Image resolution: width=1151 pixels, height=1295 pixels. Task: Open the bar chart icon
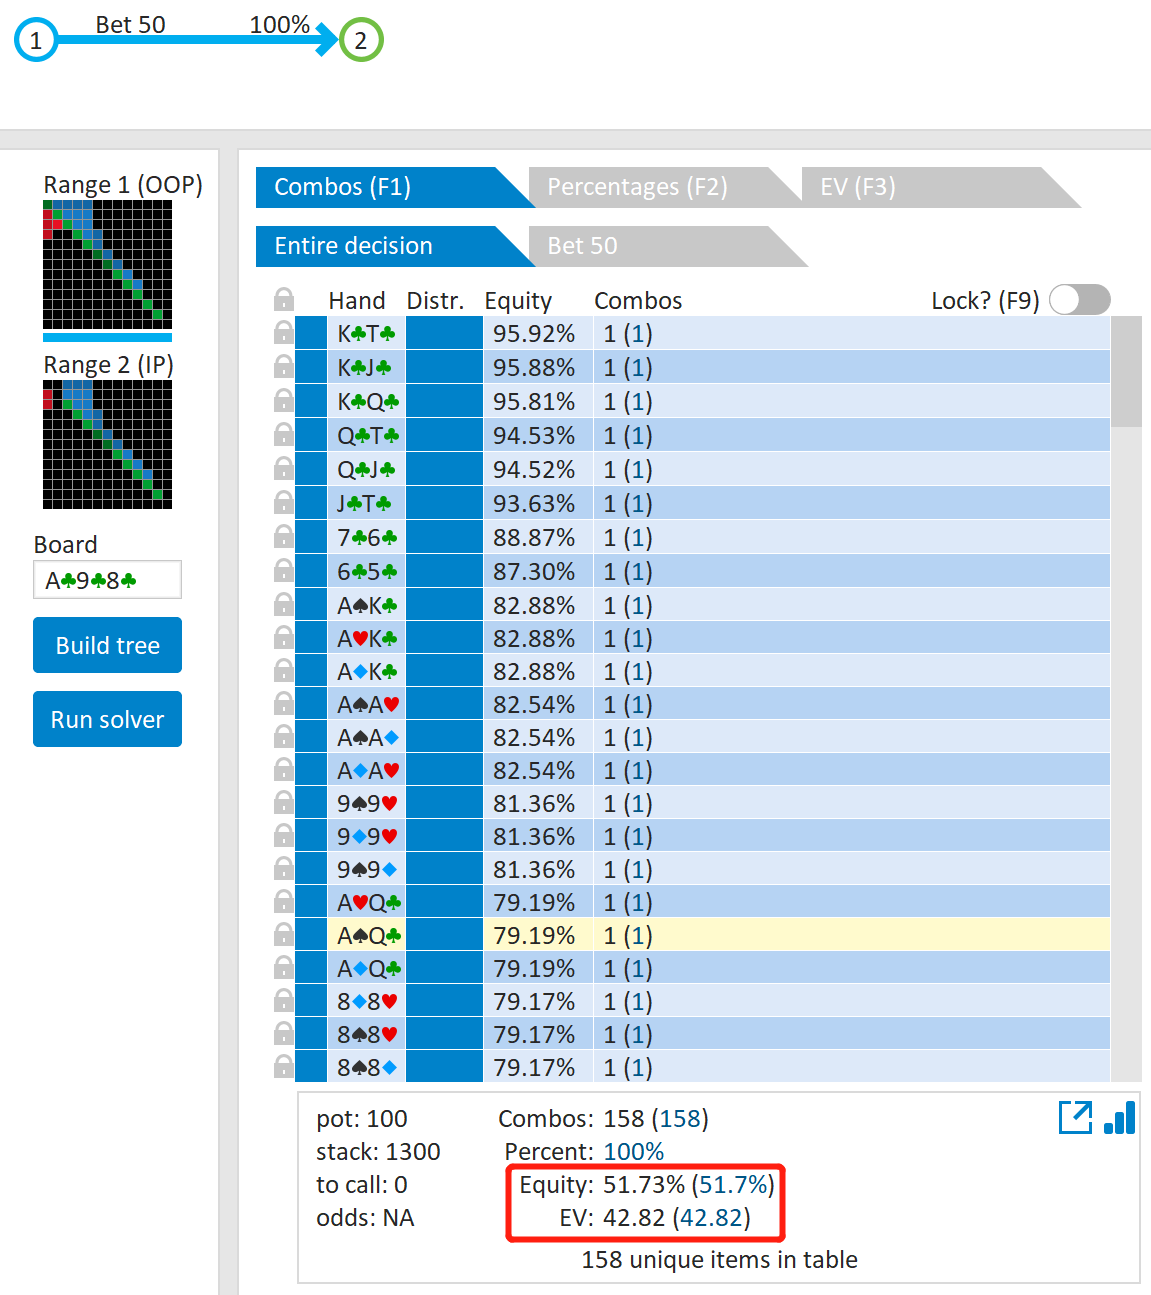pyautogui.click(x=1120, y=1117)
